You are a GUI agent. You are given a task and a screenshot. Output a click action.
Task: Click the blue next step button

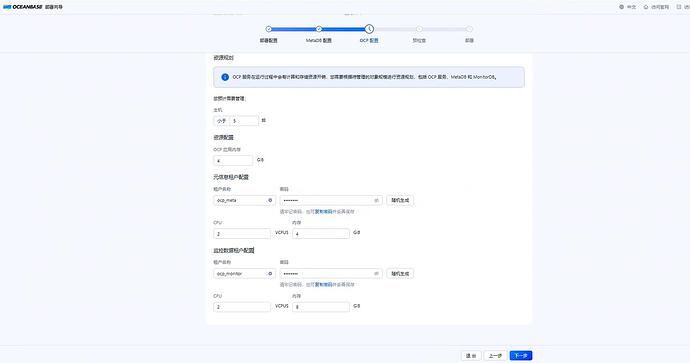(x=521, y=356)
